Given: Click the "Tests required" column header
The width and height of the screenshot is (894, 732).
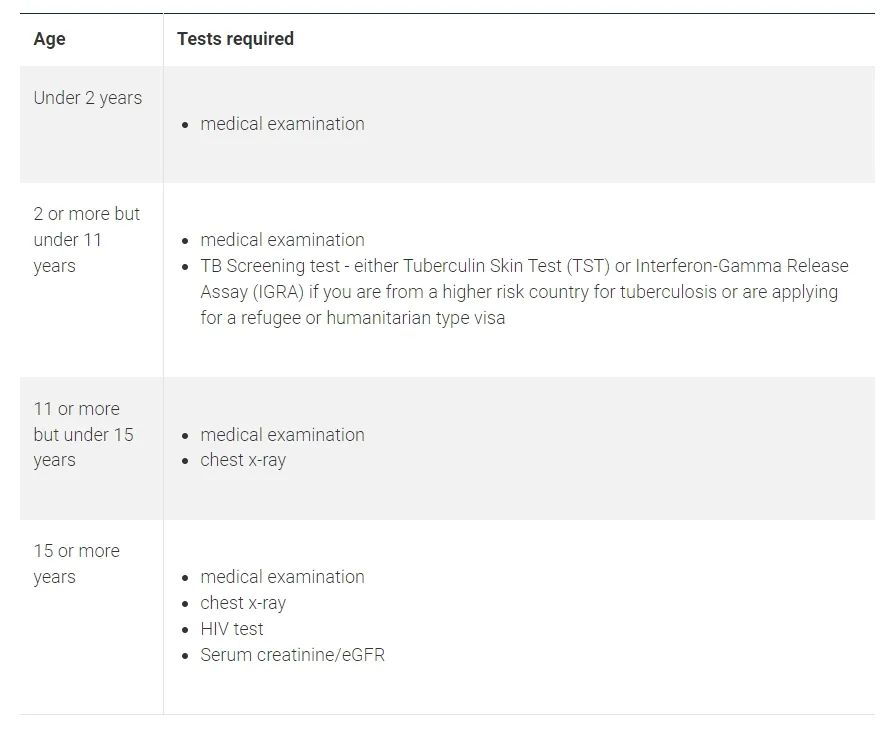Looking at the screenshot, I should pos(235,39).
